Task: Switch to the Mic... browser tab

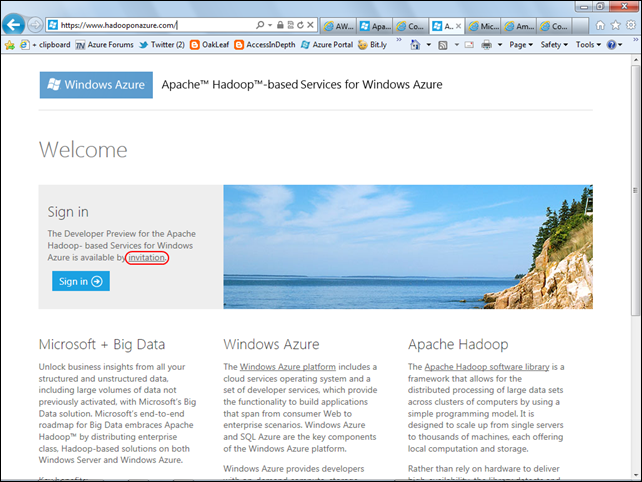Action: tap(484, 26)
